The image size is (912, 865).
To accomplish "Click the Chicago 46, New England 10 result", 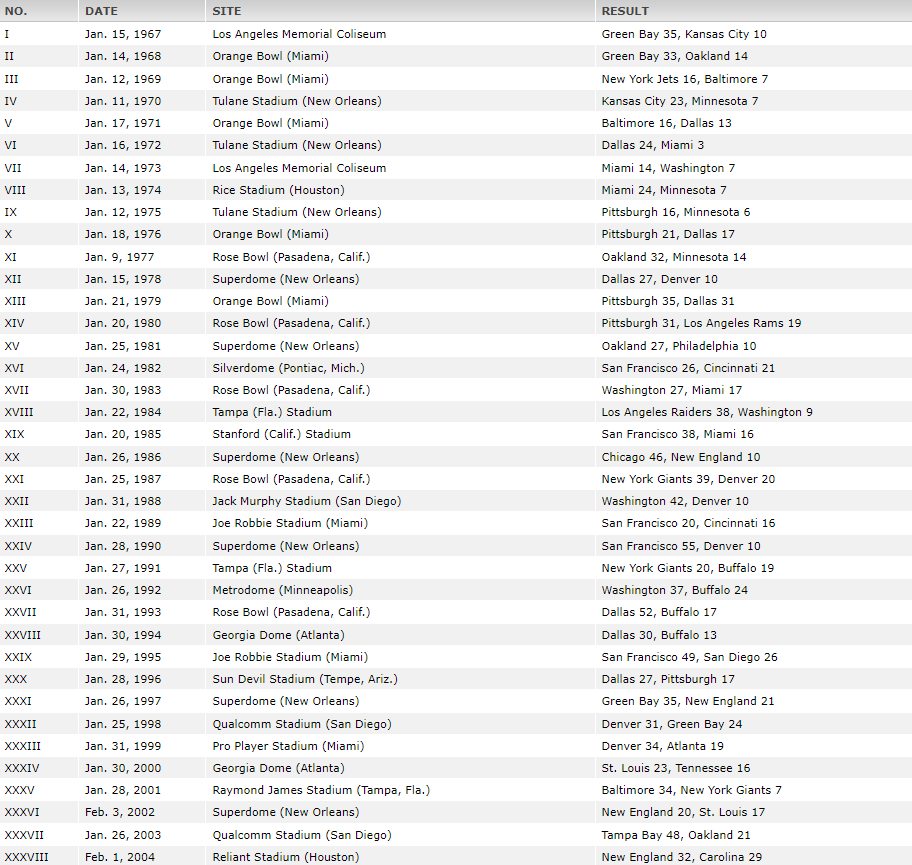I will (x=680, y=457).
